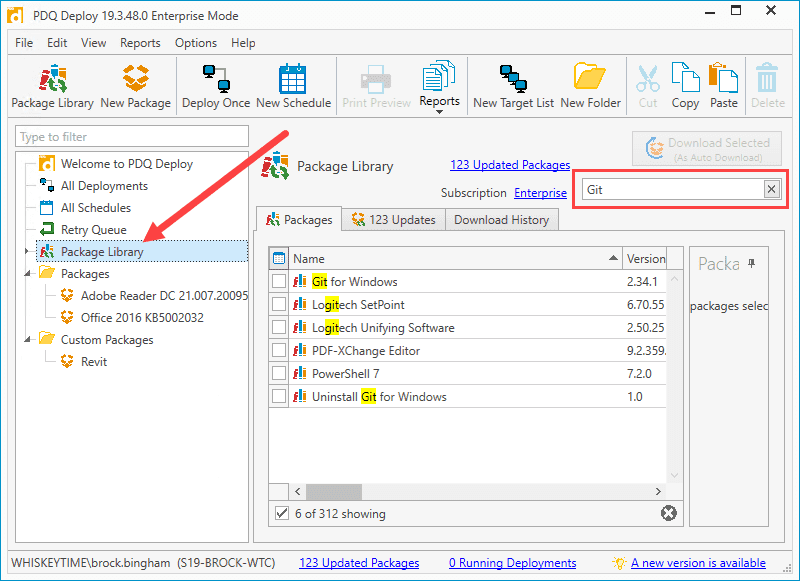Click the Git search input field
800x581 pixels.
pyautogui.click(x=672, y=190)
